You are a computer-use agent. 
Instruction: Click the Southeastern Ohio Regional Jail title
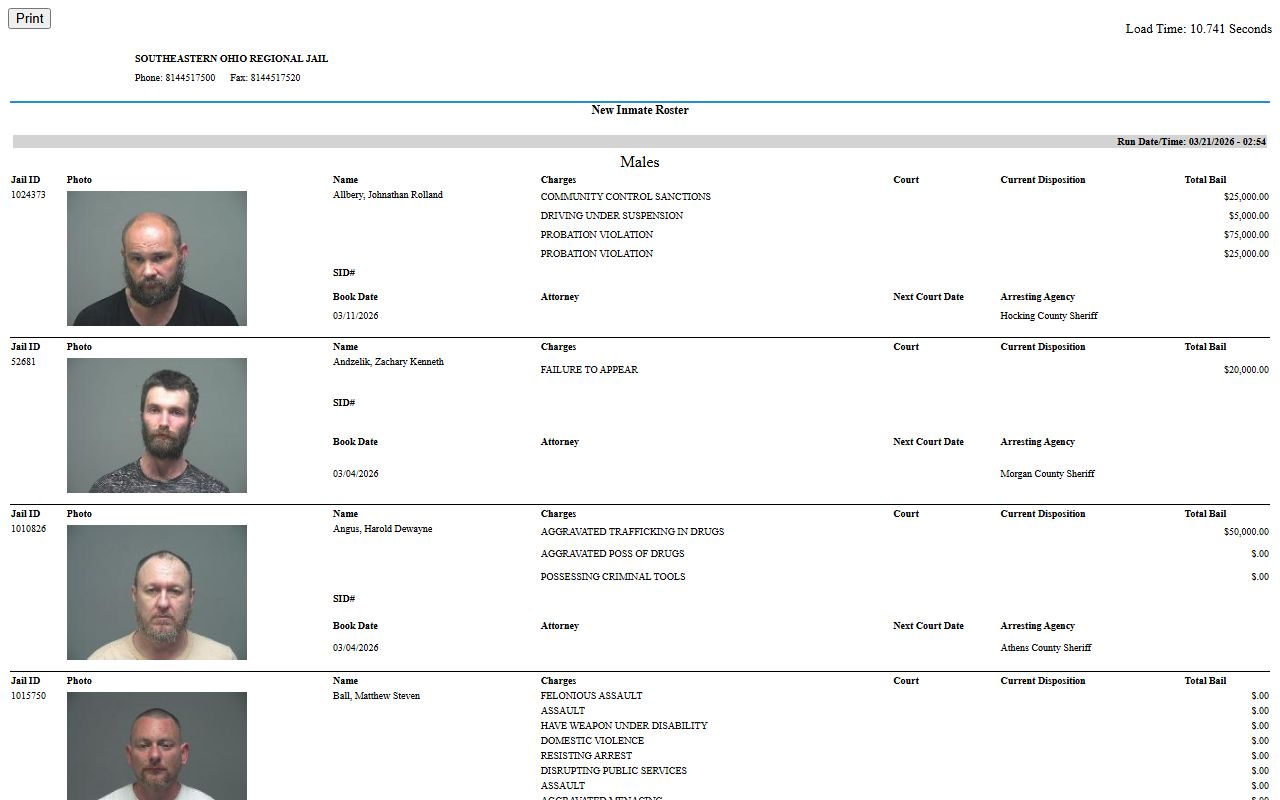click(x=231, y=59)
